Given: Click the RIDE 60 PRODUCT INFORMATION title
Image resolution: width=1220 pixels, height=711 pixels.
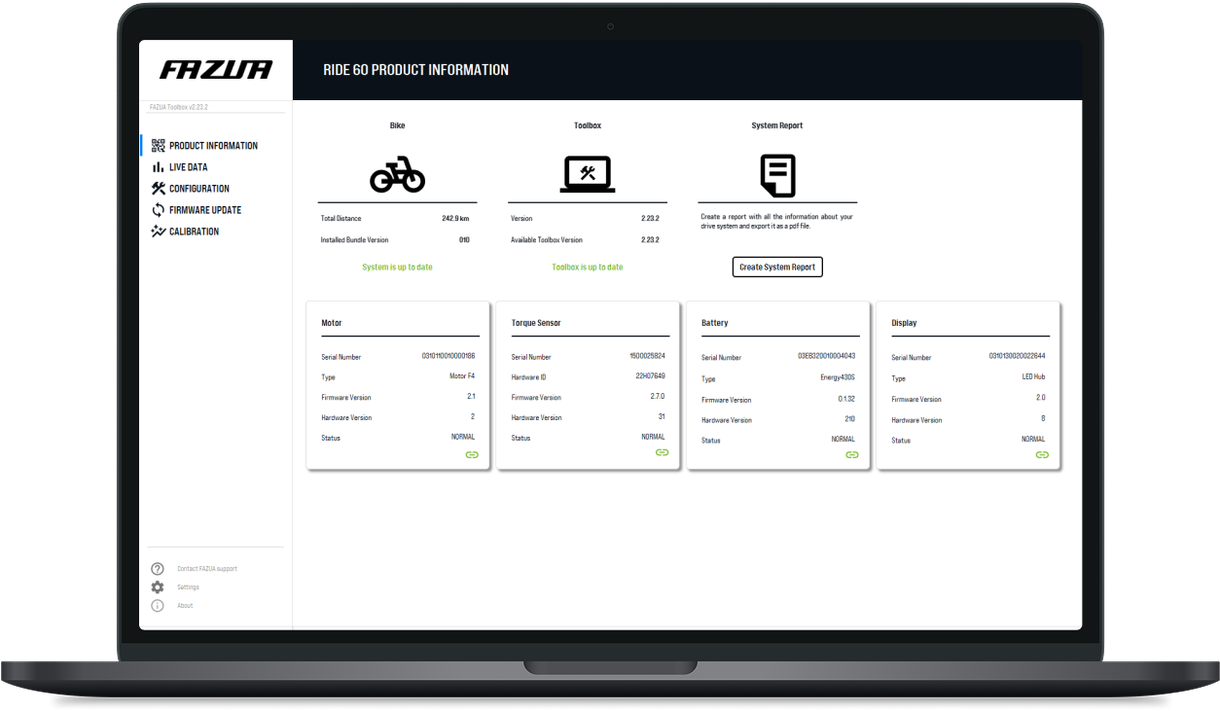Looking at the screenshot, I should [x=416, y=70].
